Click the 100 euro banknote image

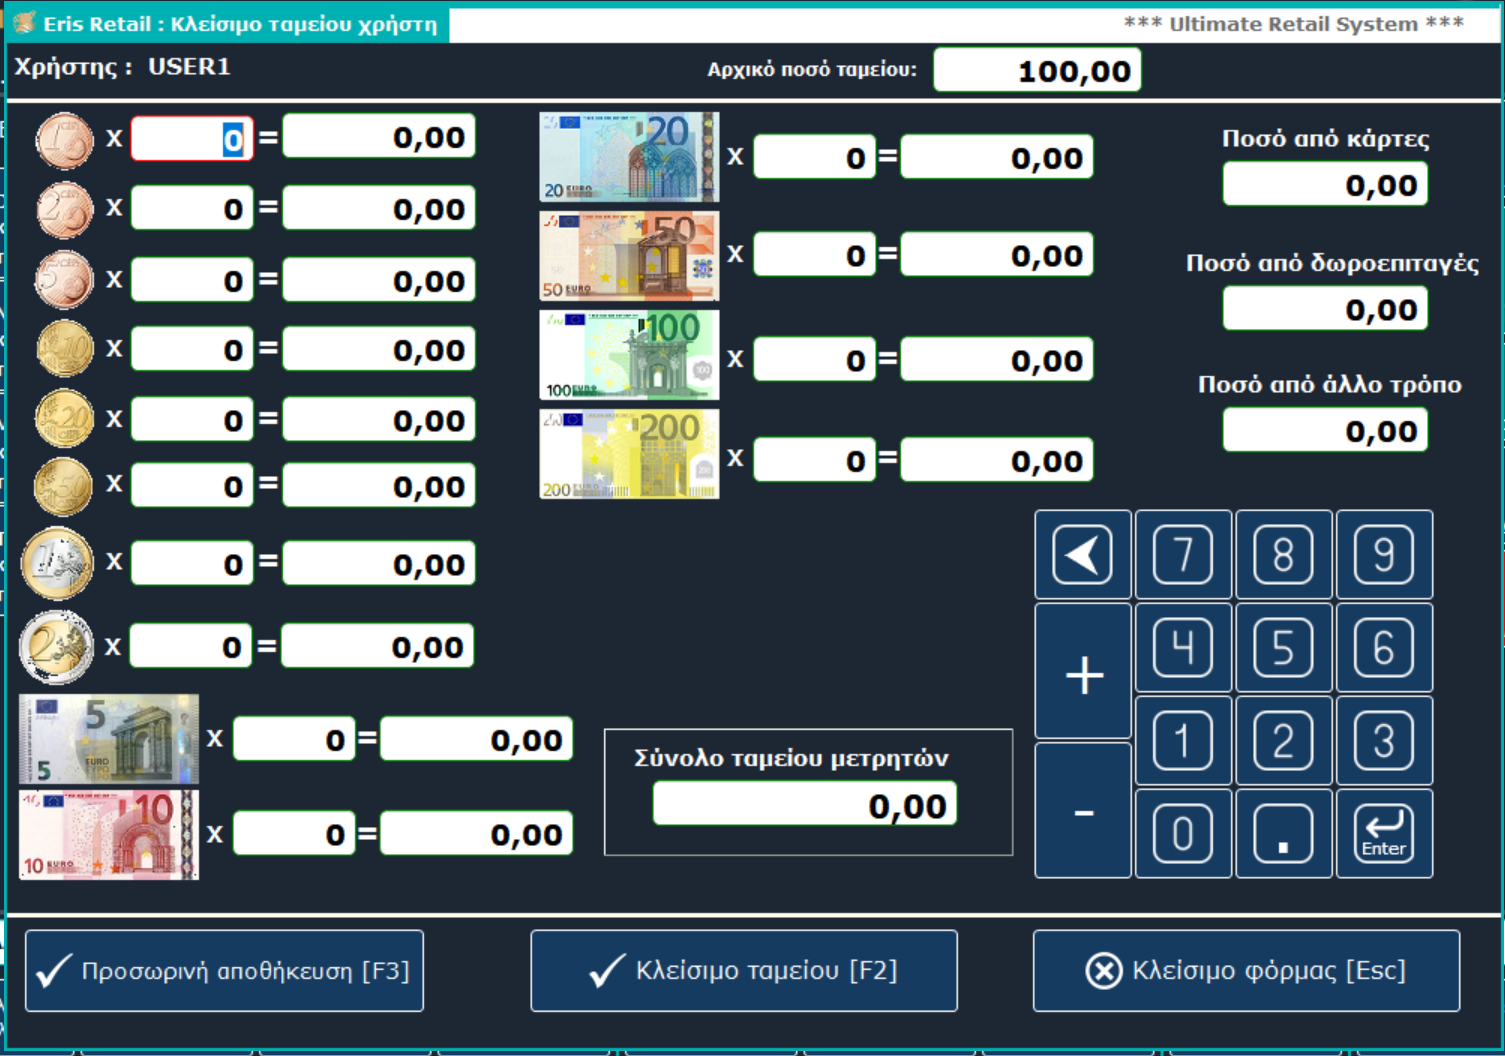click(x=629, y=355)
